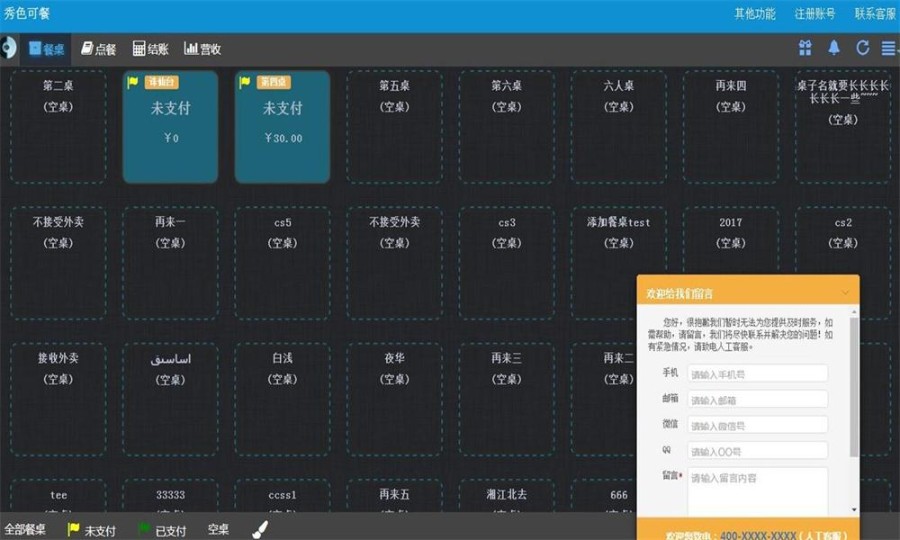Viewport: 900px width, 540px height.
Task: Open 其他功能 menu in the title bar
Action: click(x=755, y=14)
